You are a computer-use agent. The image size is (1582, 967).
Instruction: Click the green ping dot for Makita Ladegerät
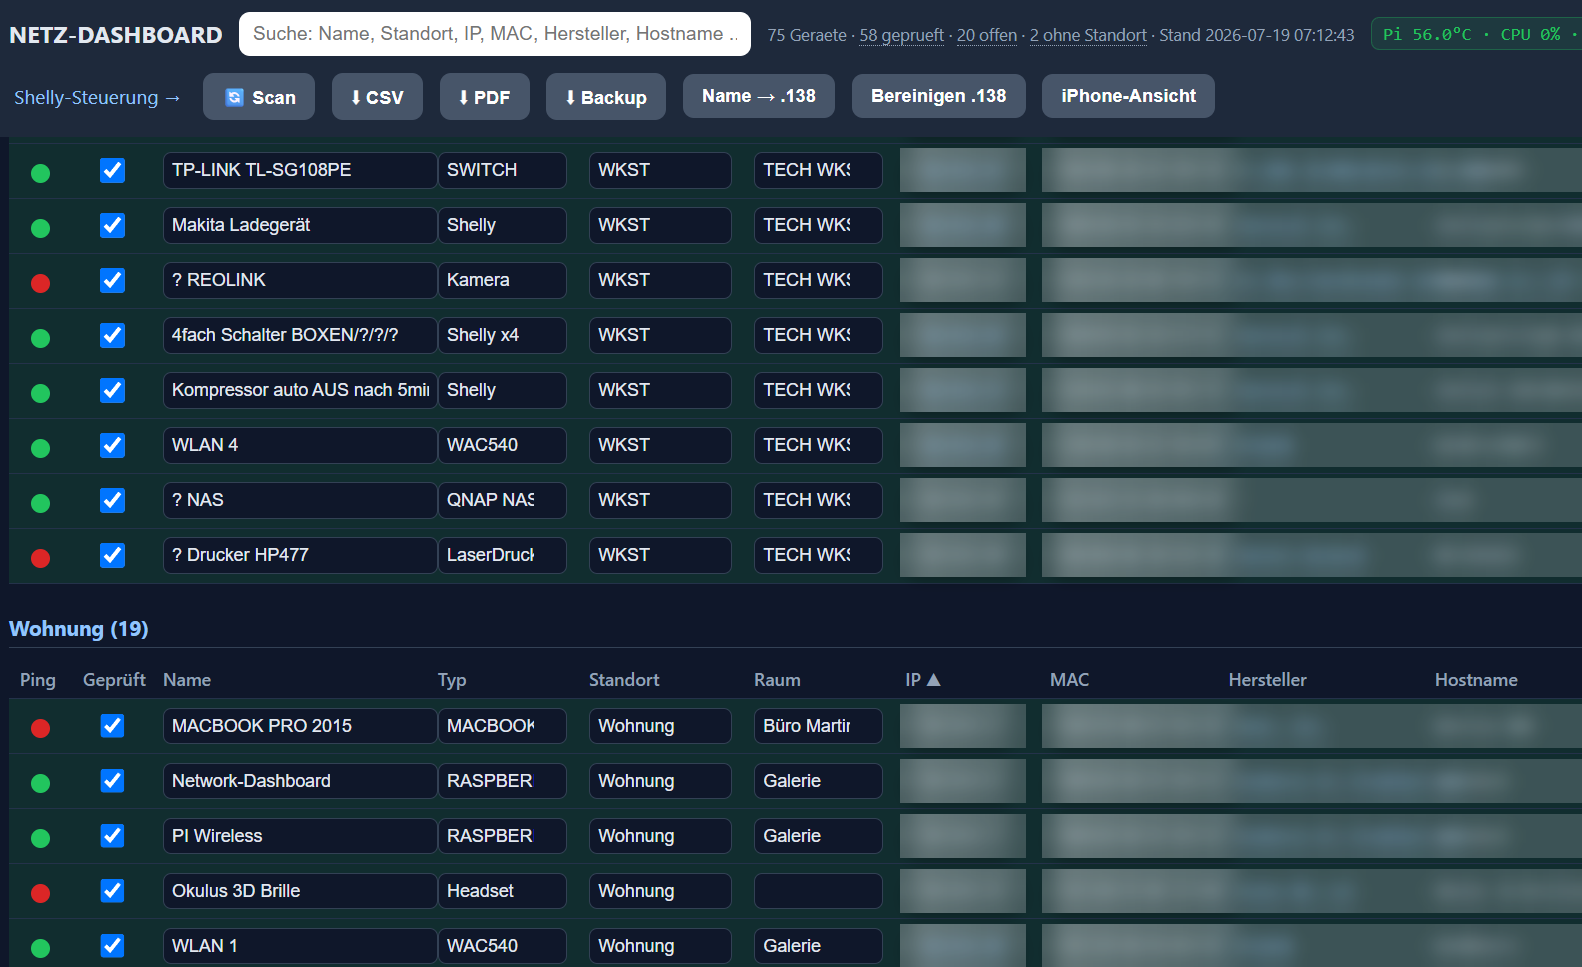click(x=40, y=228)
